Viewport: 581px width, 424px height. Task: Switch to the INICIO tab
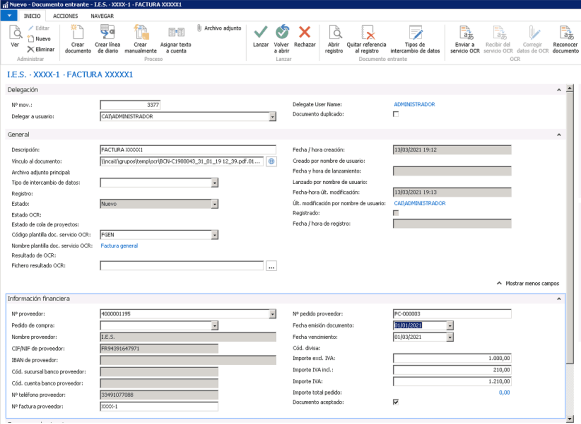(32, 16)
